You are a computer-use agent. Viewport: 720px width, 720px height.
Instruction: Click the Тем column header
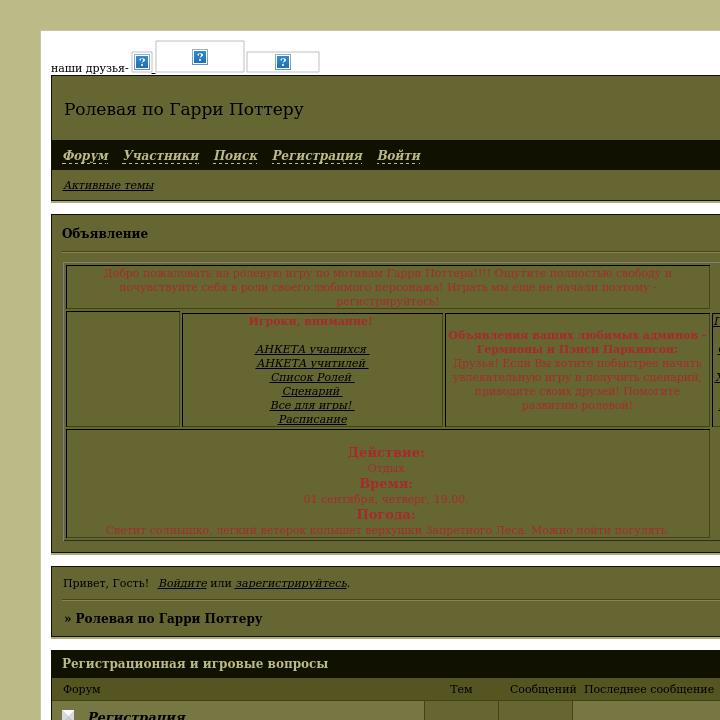(461, 689)
